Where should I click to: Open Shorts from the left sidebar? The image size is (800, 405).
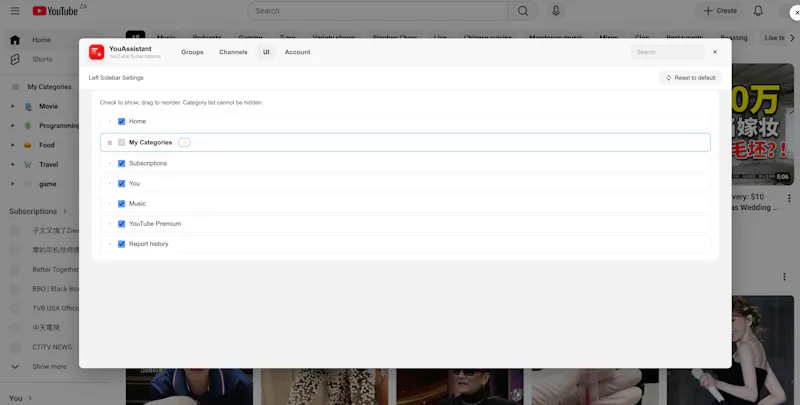click(41, 59)
